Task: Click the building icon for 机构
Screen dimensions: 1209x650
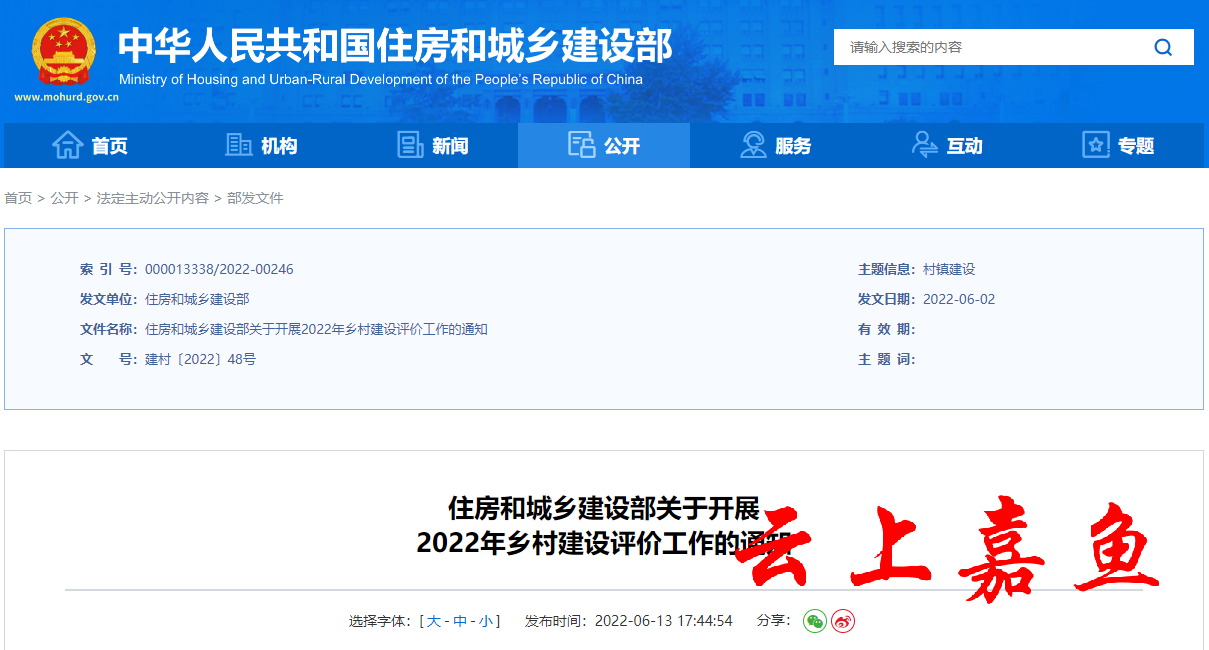Action: (x=239, y=145)
